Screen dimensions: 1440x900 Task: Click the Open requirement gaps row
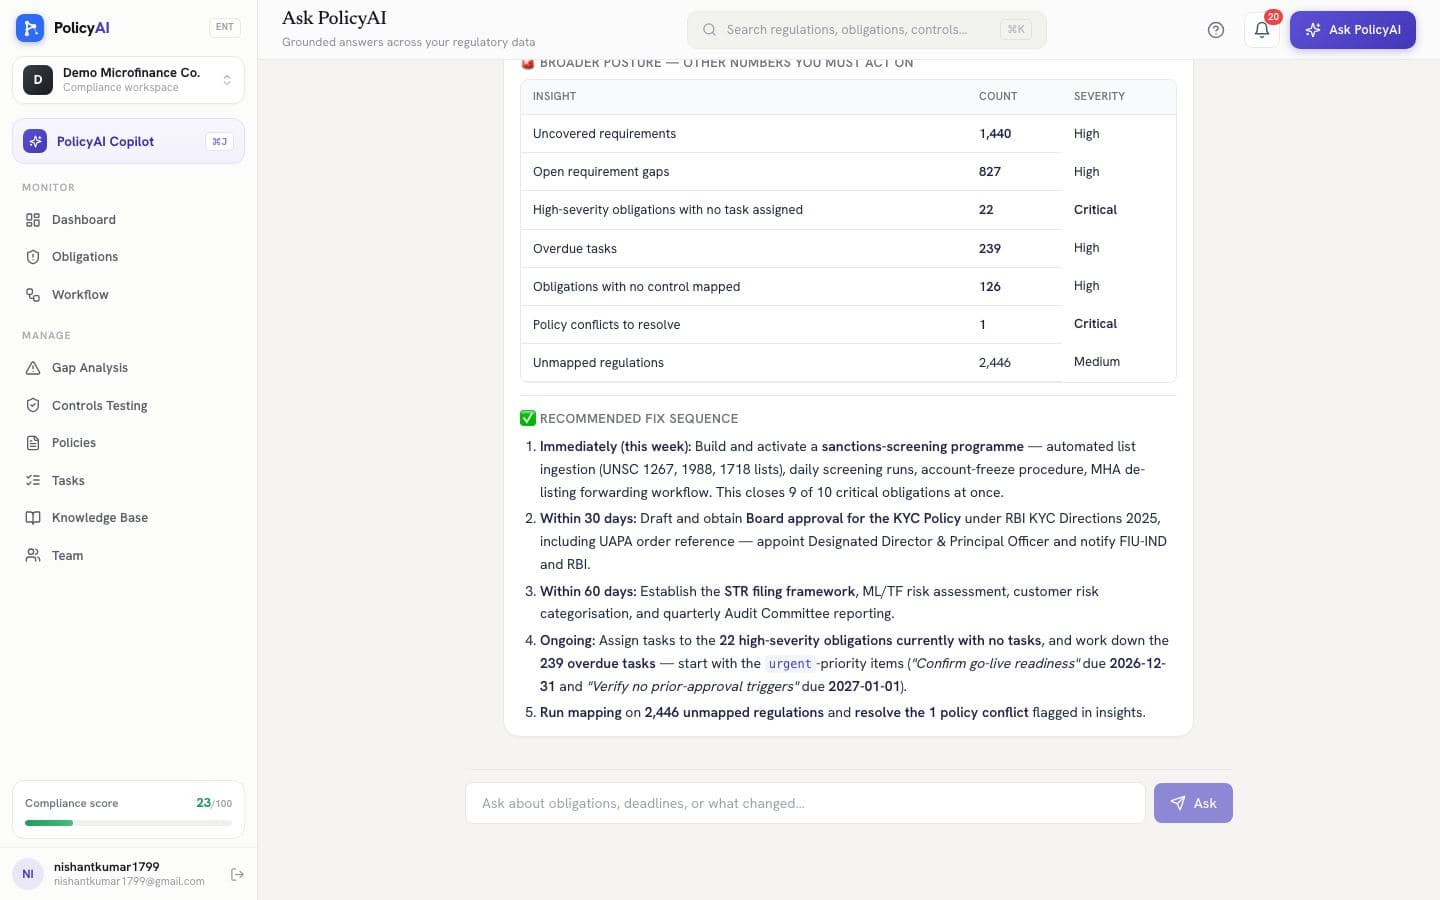click(x=848, y=172)
